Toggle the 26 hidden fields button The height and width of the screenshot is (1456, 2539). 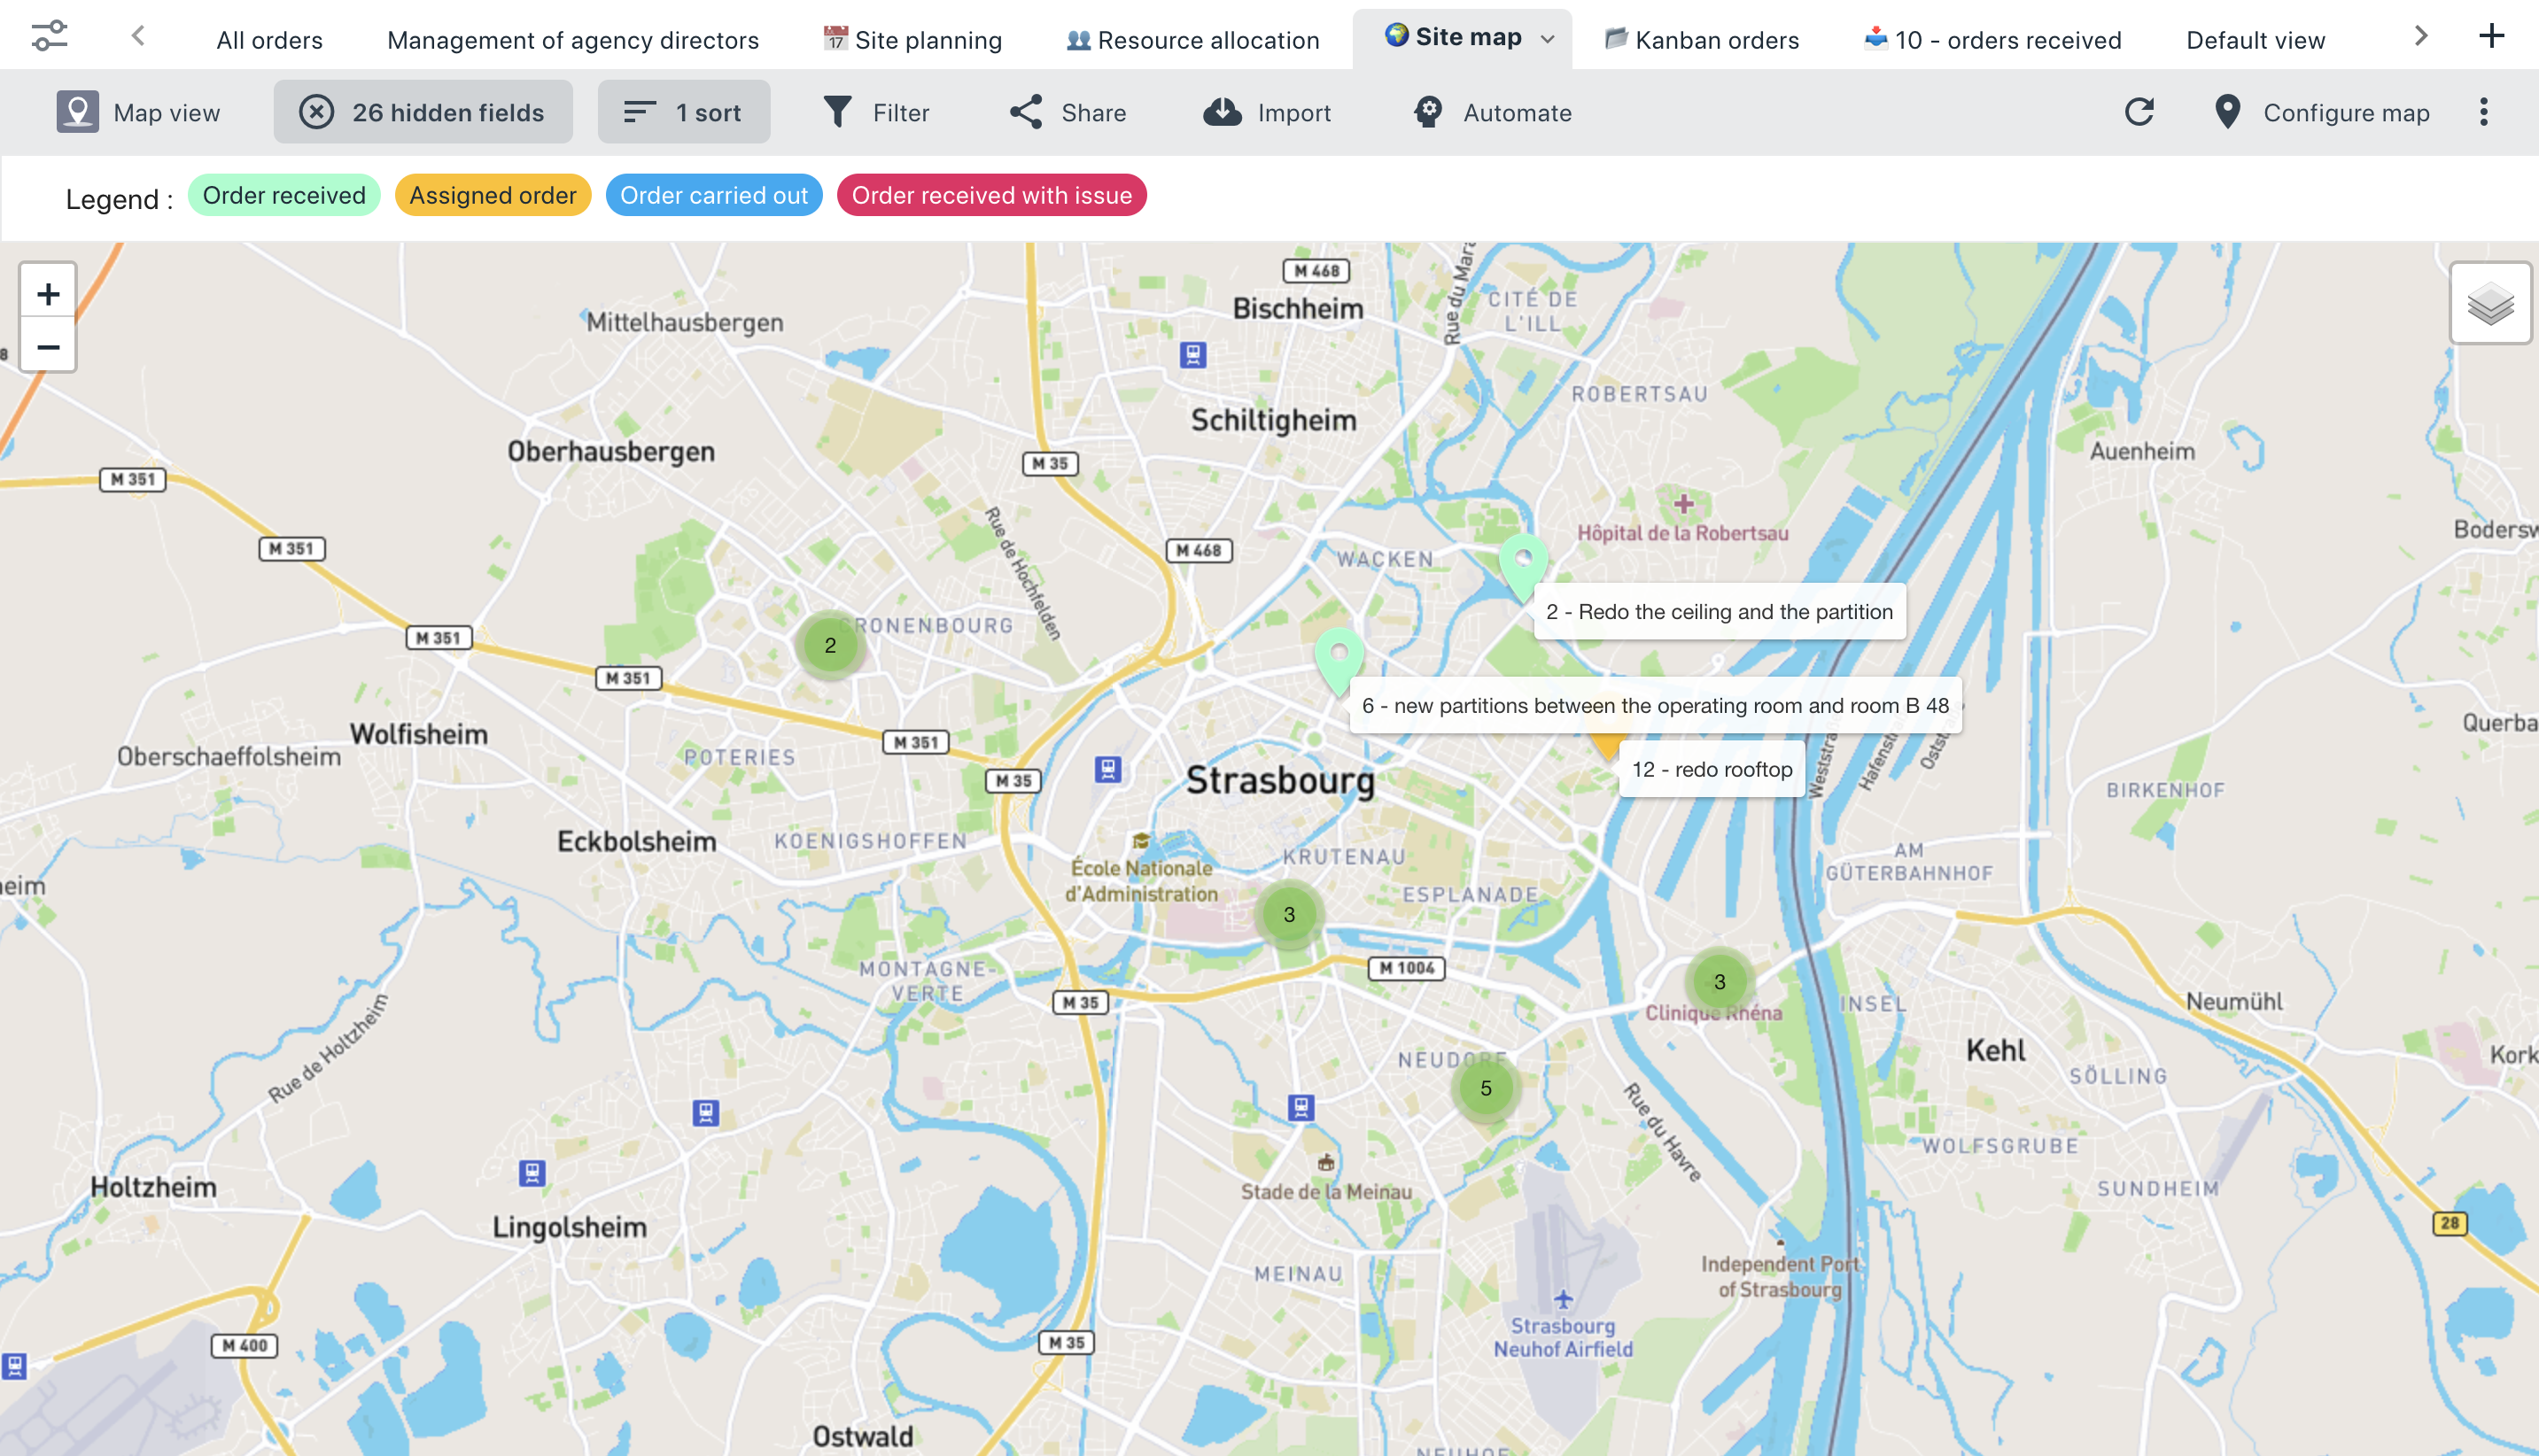click(x=423, y=112)
